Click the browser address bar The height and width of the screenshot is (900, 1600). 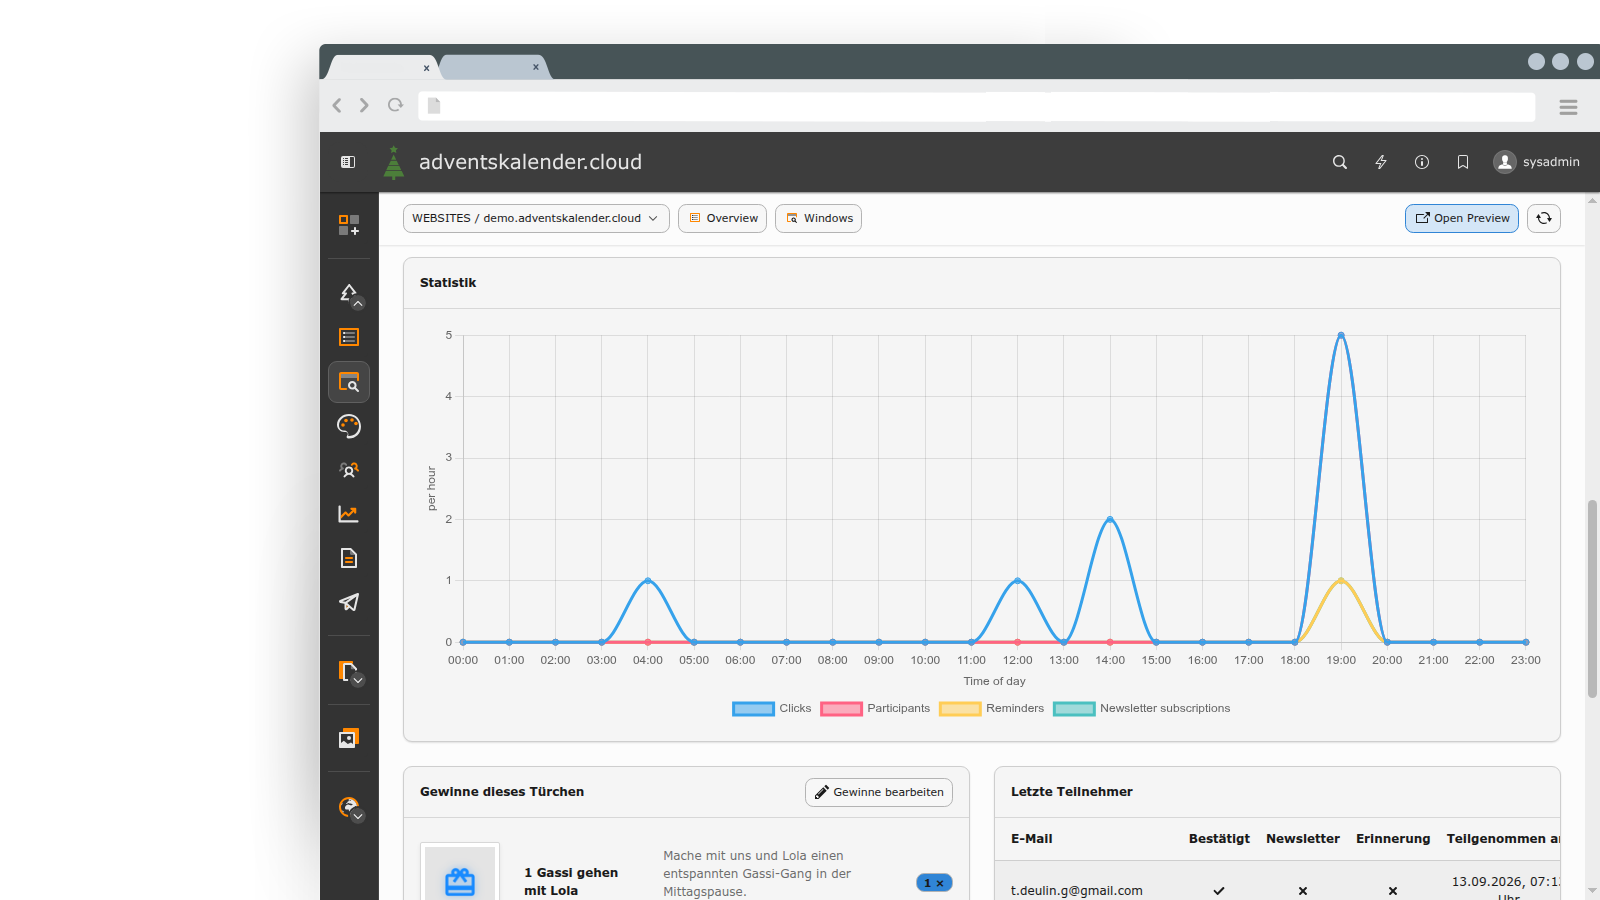click(x=977, y=106)
